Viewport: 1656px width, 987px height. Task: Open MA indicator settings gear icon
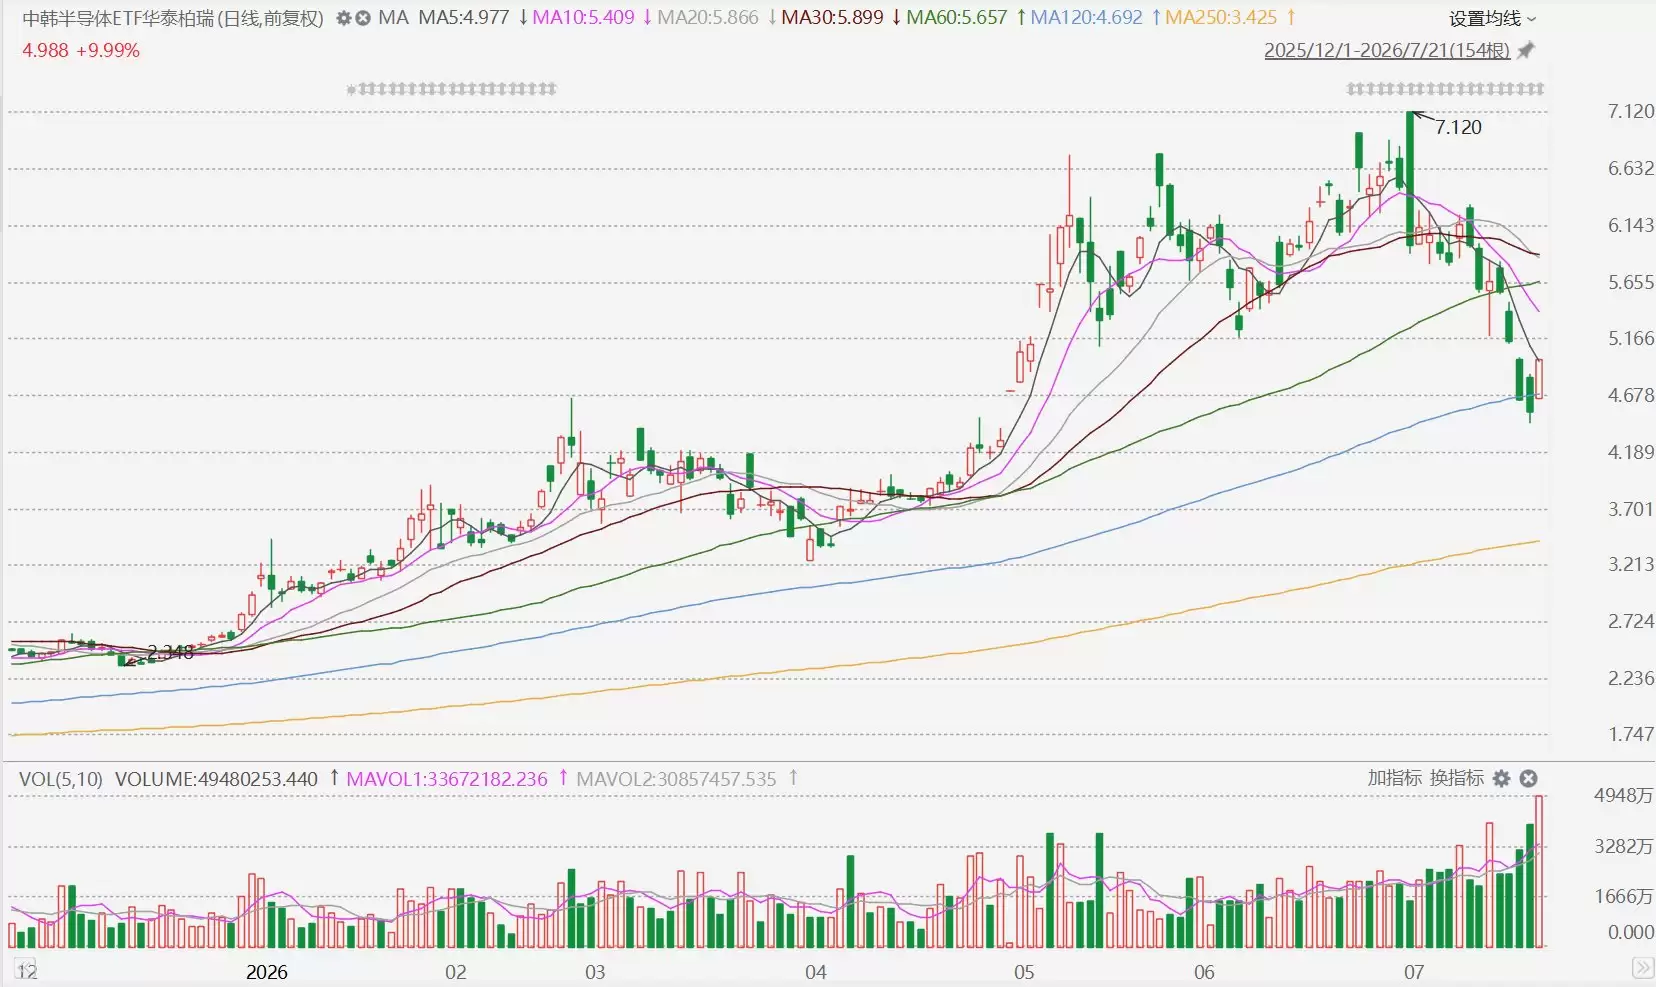(344, 18)
